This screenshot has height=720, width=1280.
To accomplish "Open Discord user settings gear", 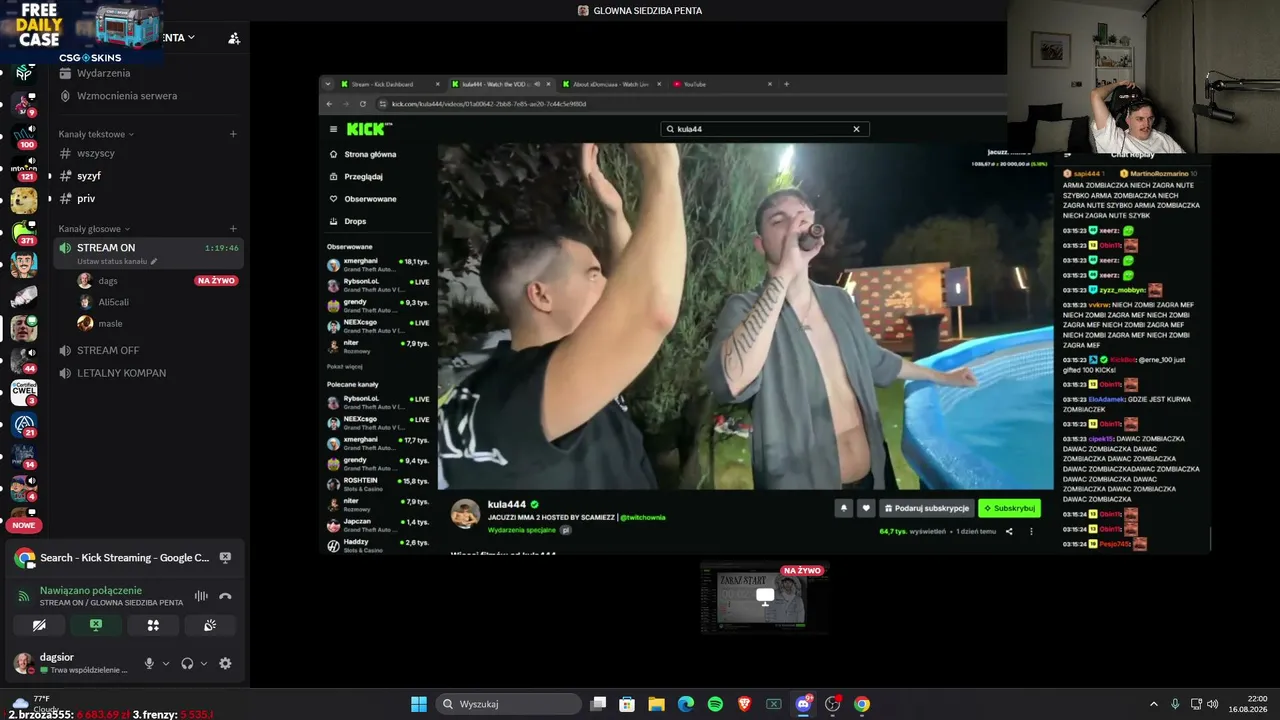I will point(225,663).
